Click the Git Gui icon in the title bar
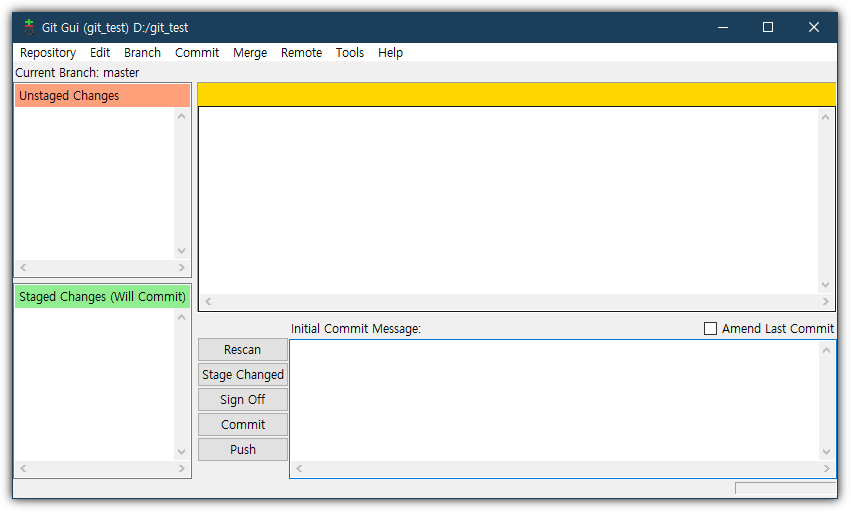851x512 pixels. pyautogui.click(x=29, y=27)
